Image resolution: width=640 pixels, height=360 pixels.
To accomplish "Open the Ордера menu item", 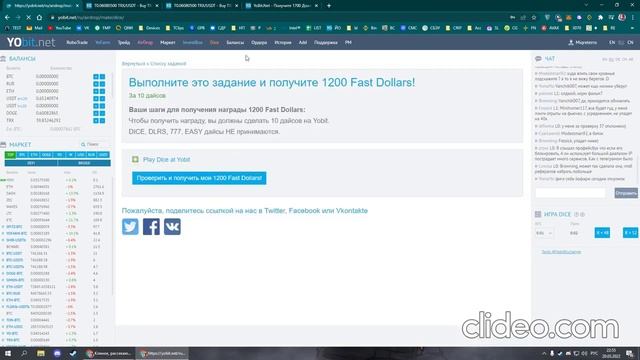I will pos(259,42).
